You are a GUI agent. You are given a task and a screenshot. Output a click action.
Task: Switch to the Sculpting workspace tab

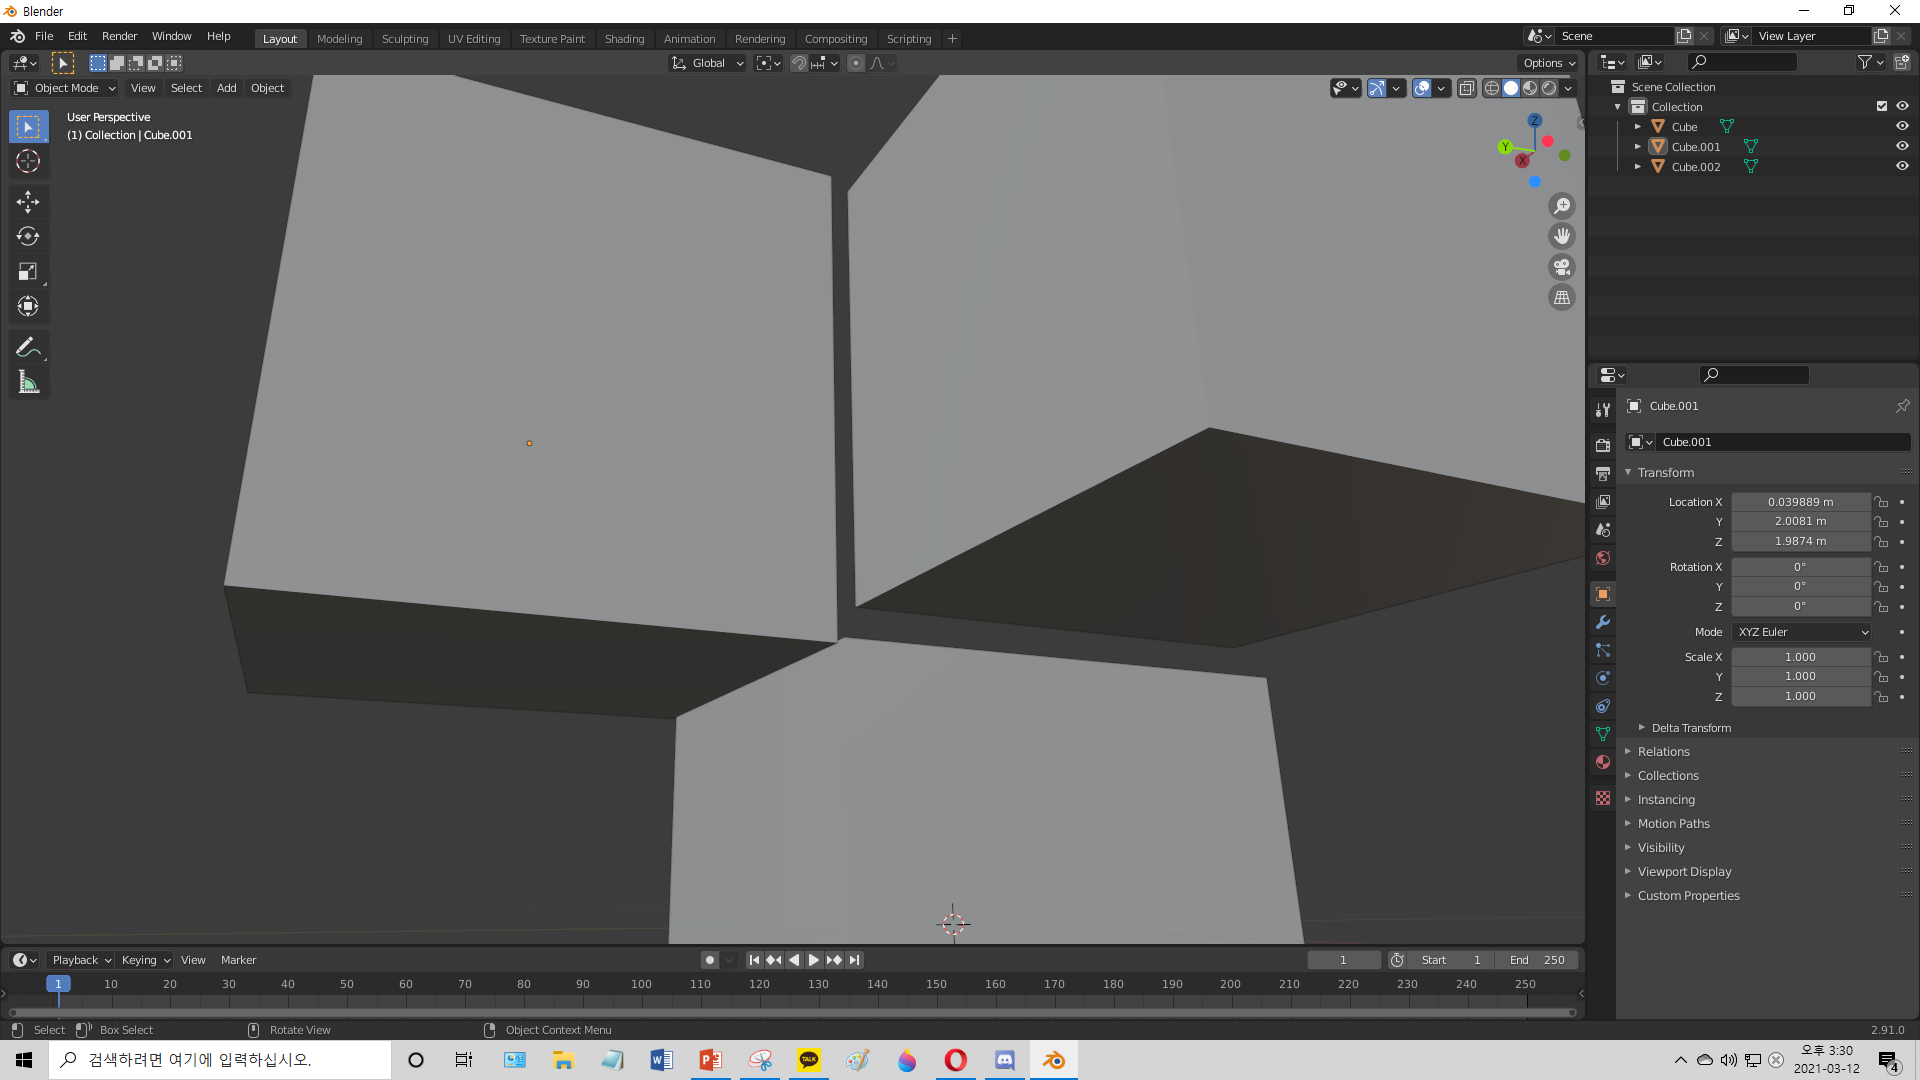coord(404,39)
